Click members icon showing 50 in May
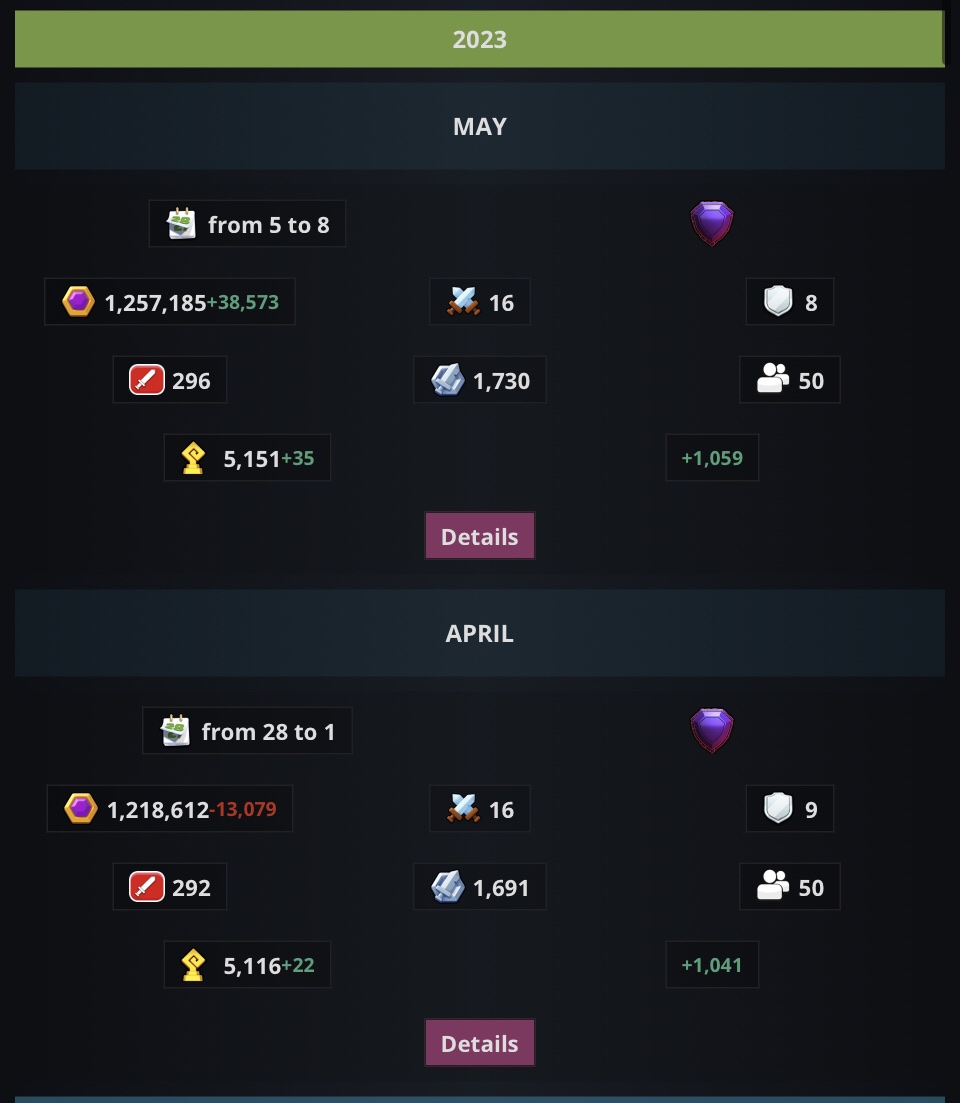Image resolution: width=960 pixels, height=1103 pixels. (x=773, y=378)
